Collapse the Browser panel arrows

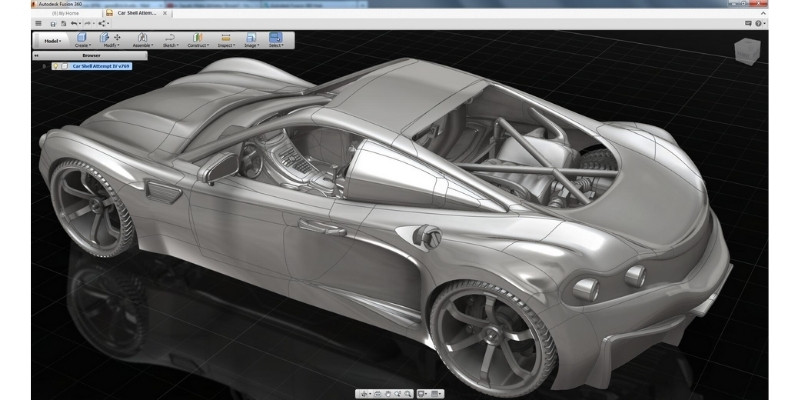[36, 56]
